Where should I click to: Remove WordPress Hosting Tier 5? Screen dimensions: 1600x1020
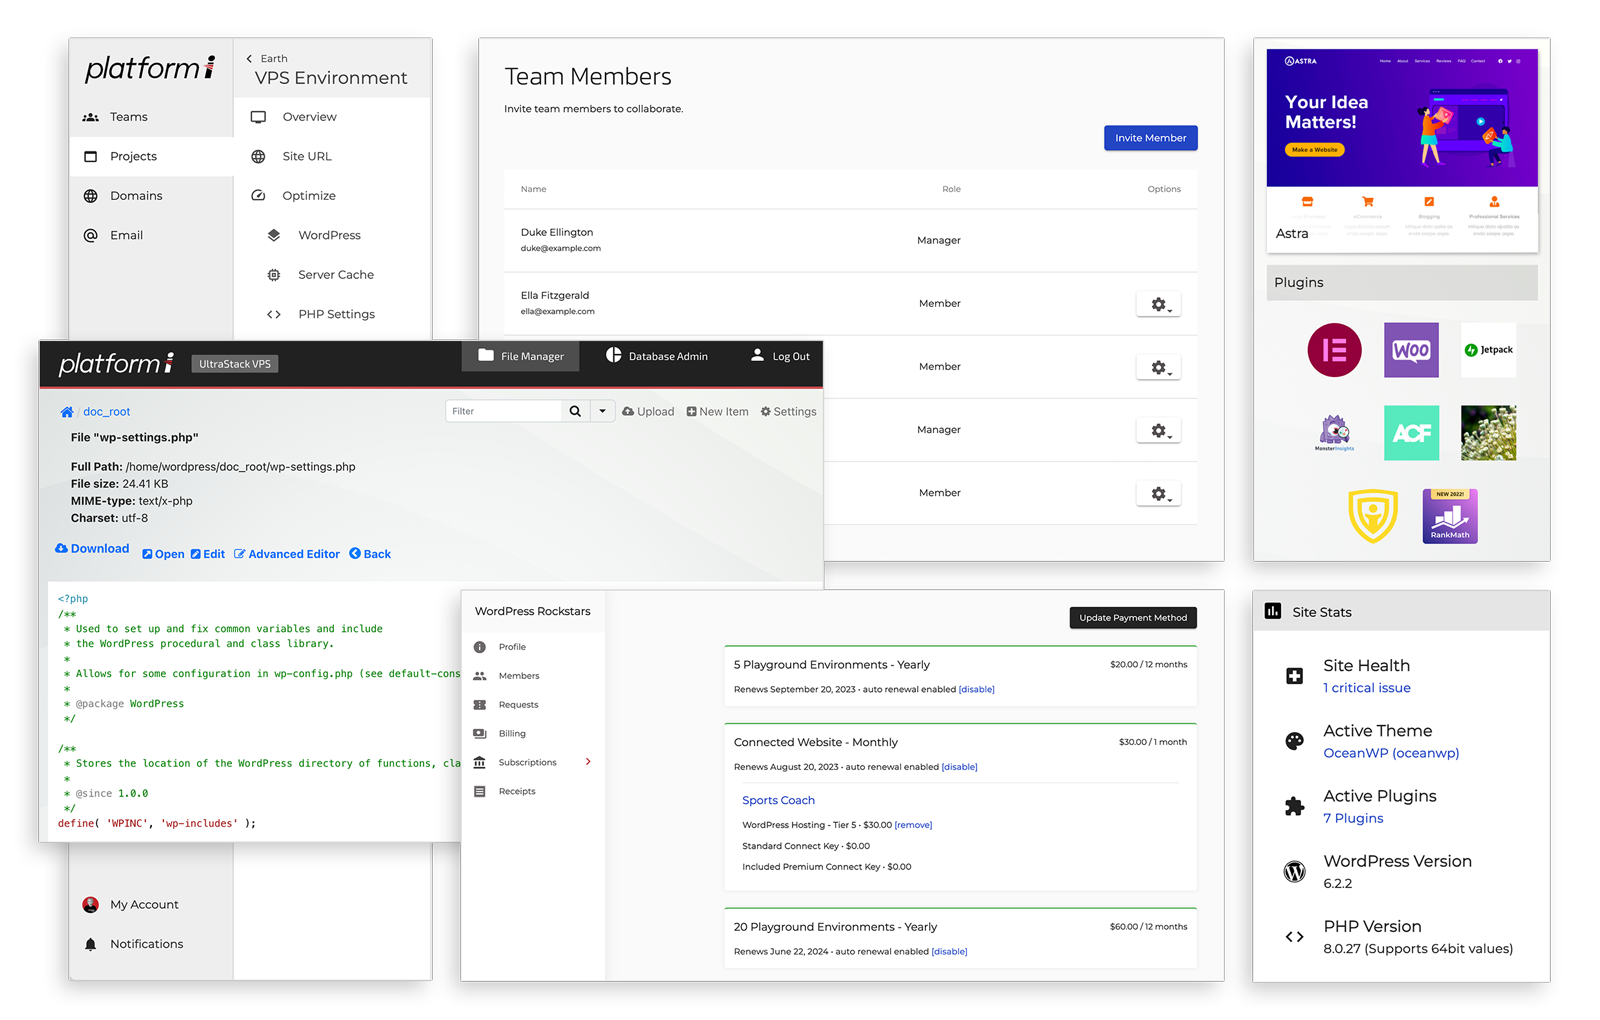(913, 825)
